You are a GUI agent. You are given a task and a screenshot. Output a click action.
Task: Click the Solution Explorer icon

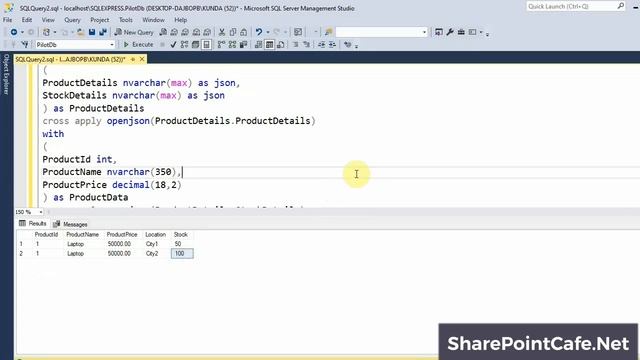point(439,32)
